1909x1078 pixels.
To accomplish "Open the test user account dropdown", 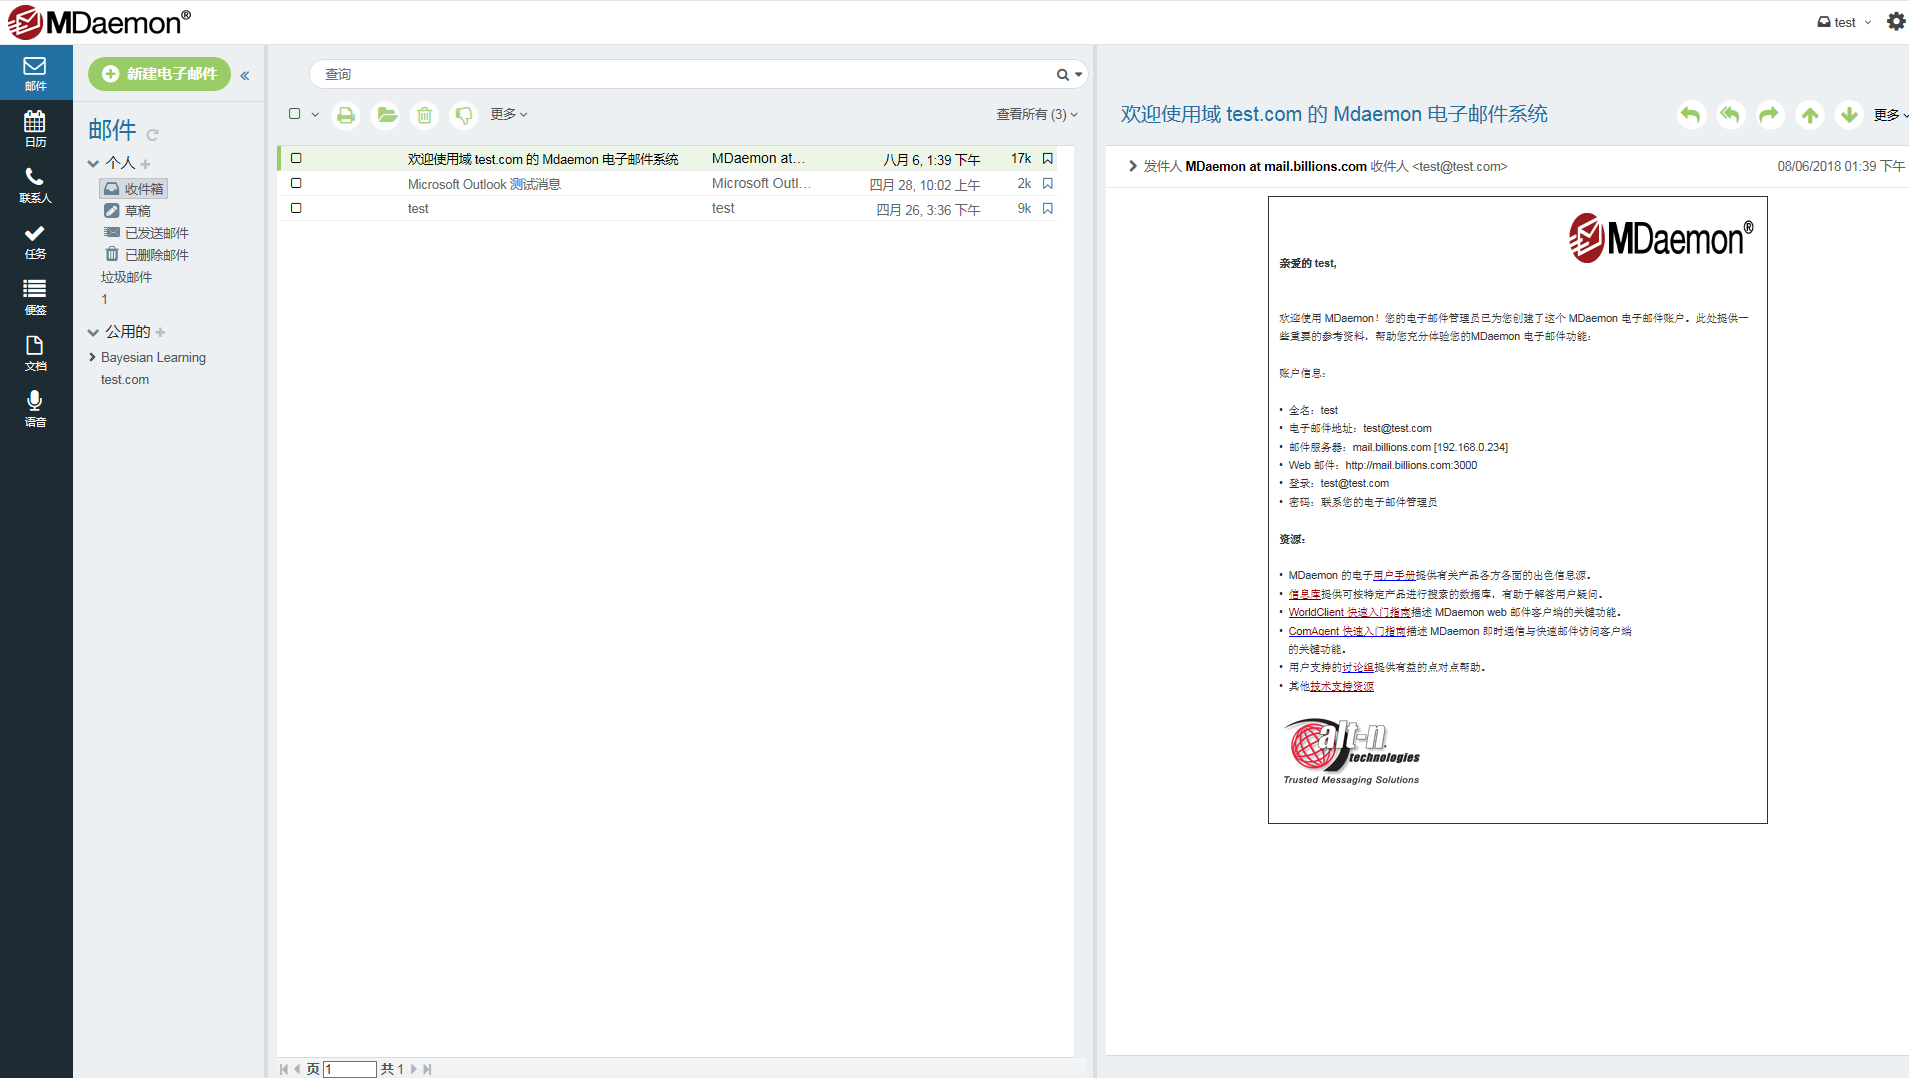I will (x=1844, y=22).
